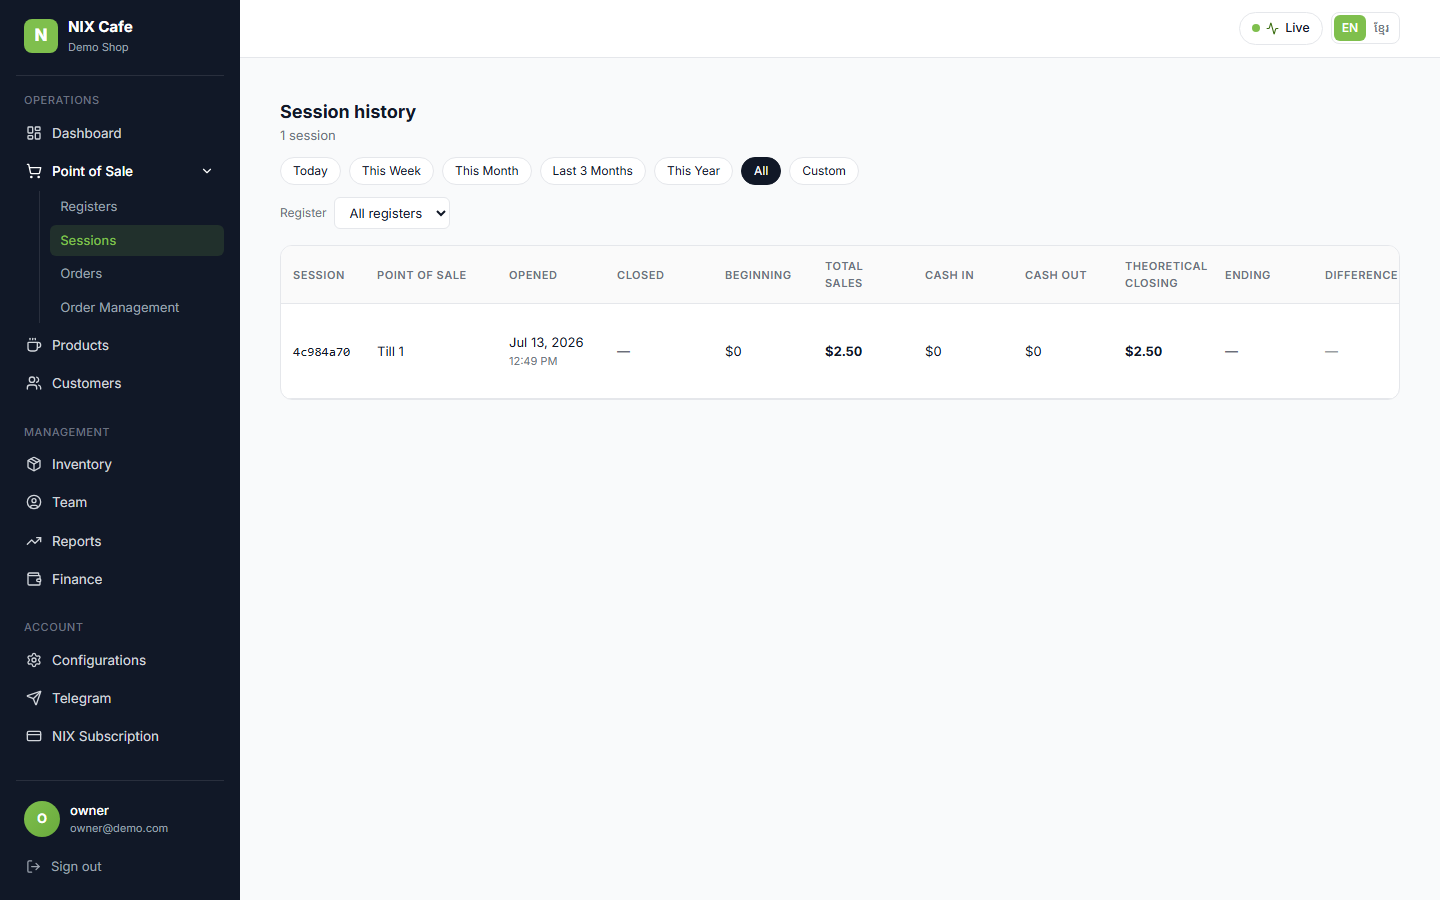Viewport: 1440px width, 900px height.
Task: Filter sessions by This Year
Action: 693,171
